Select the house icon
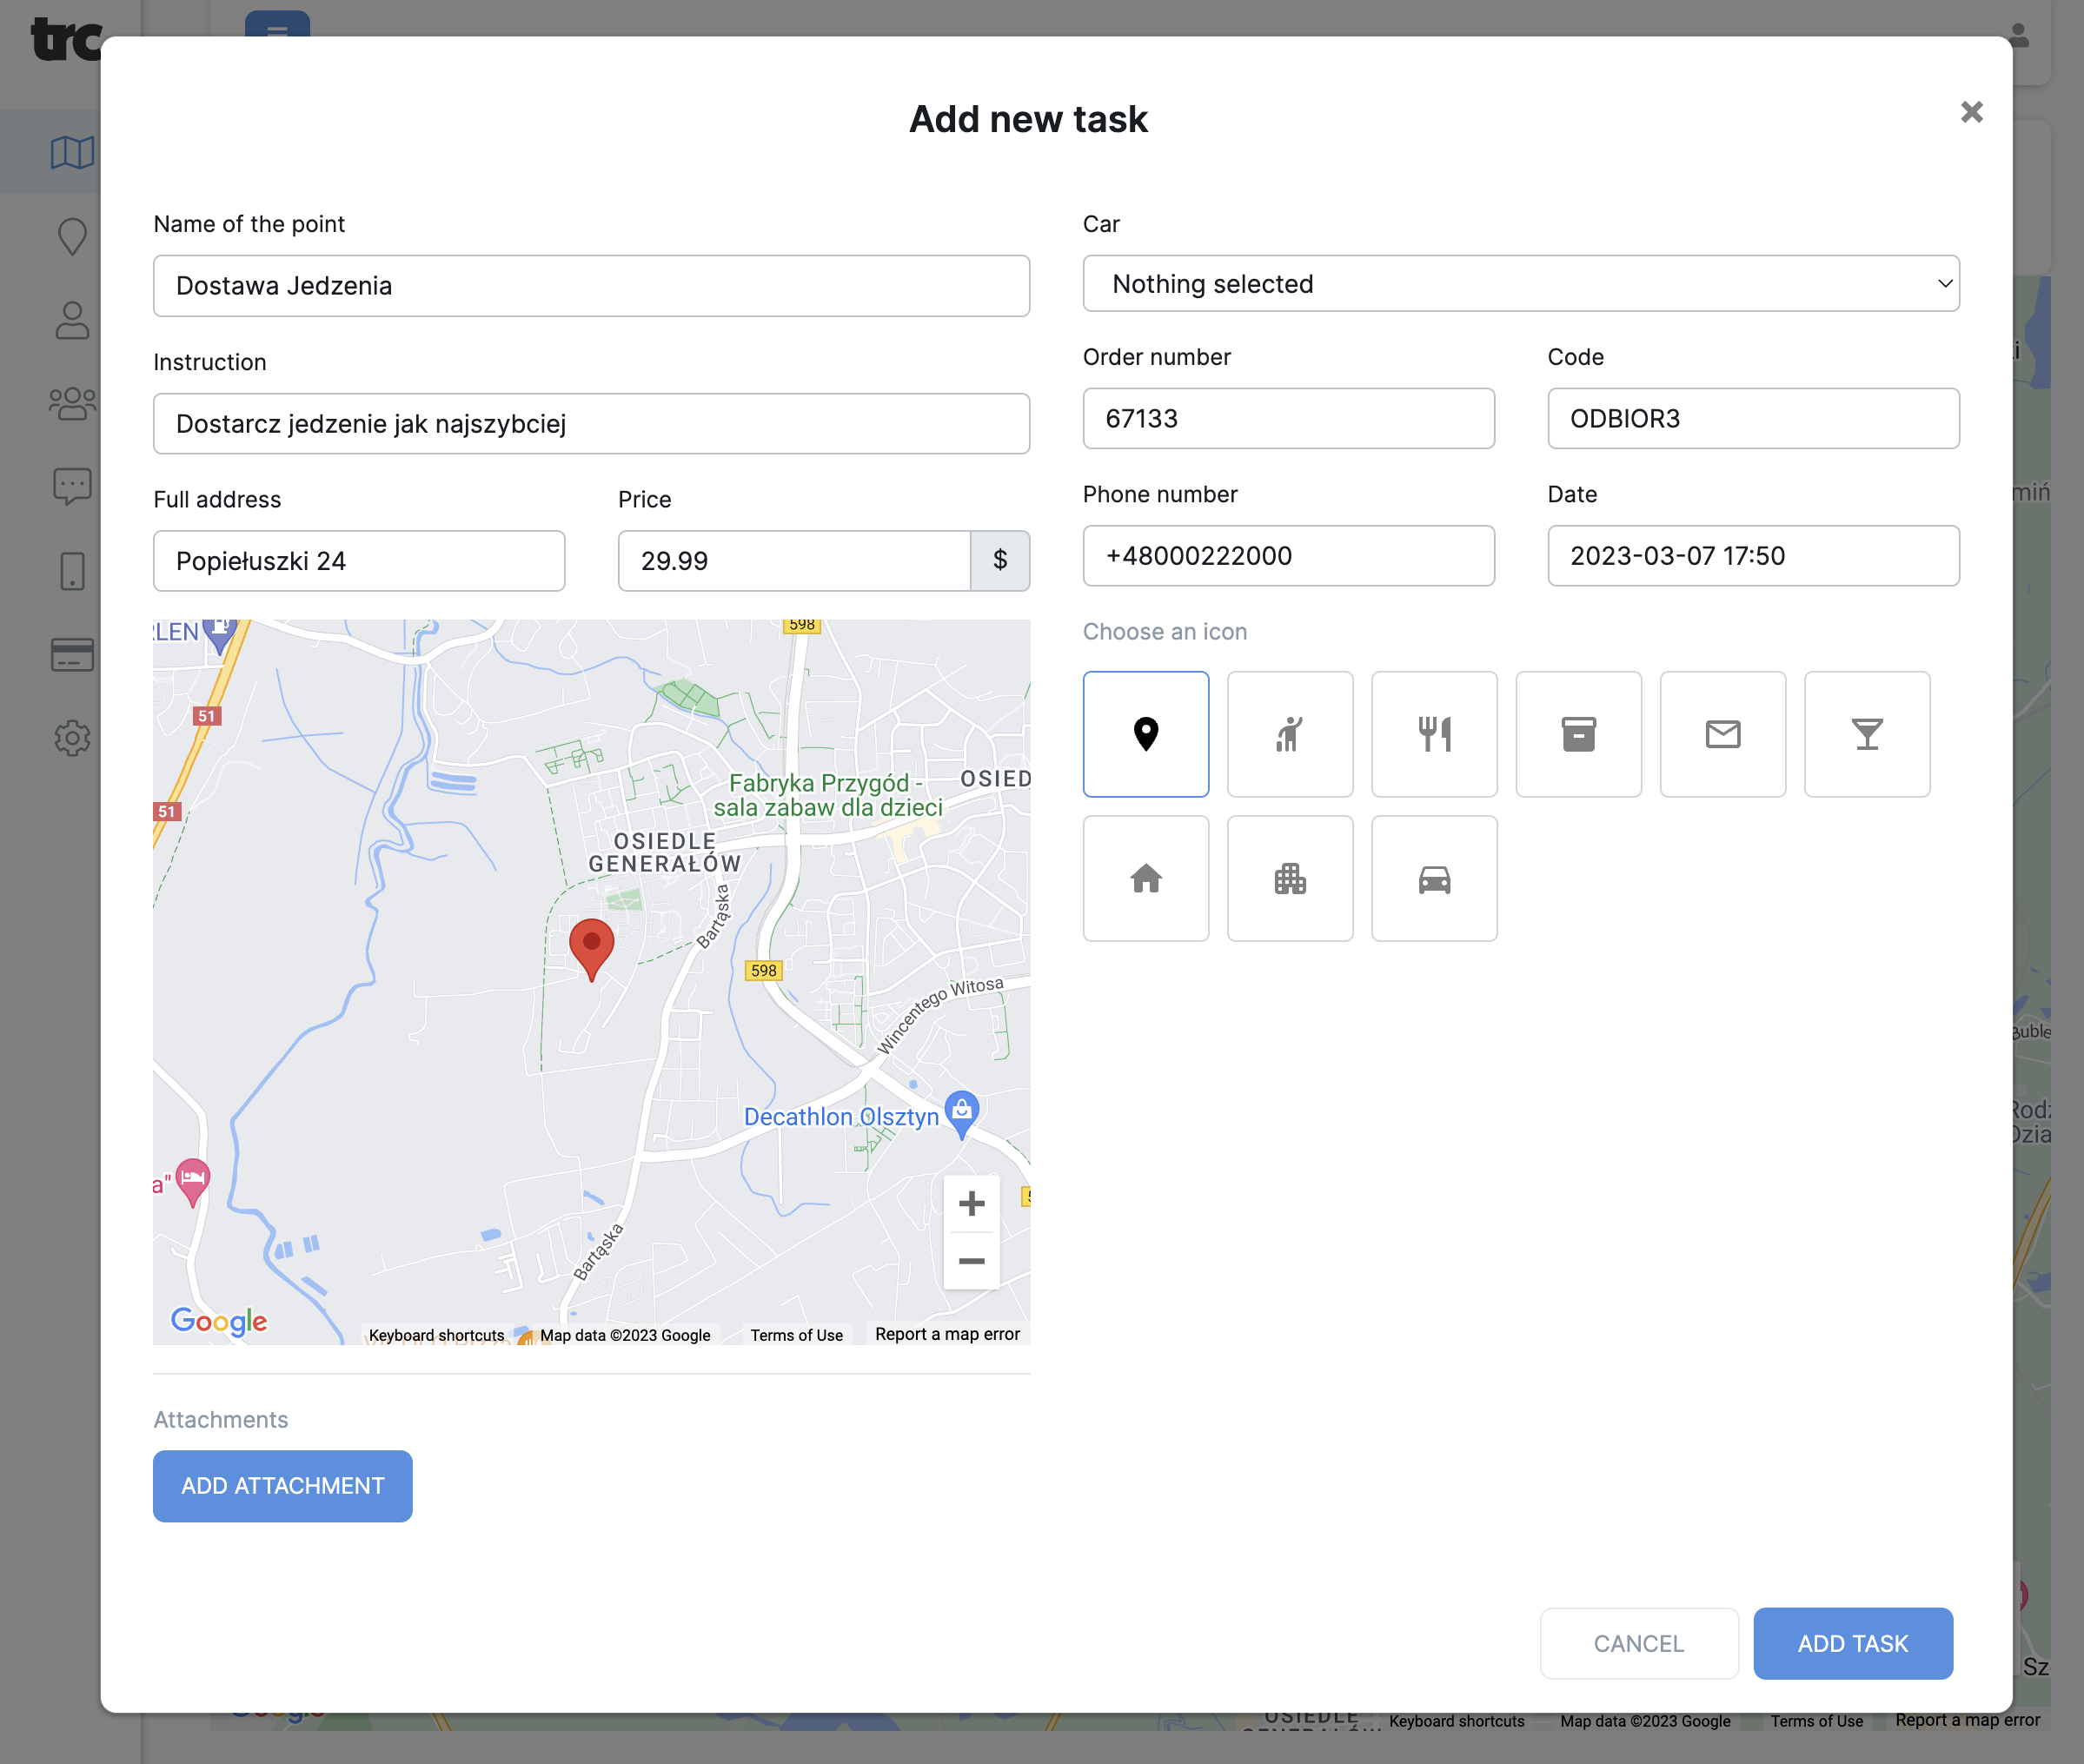Viewport: 2084px width, 1764px height. tap(1146, 878)
